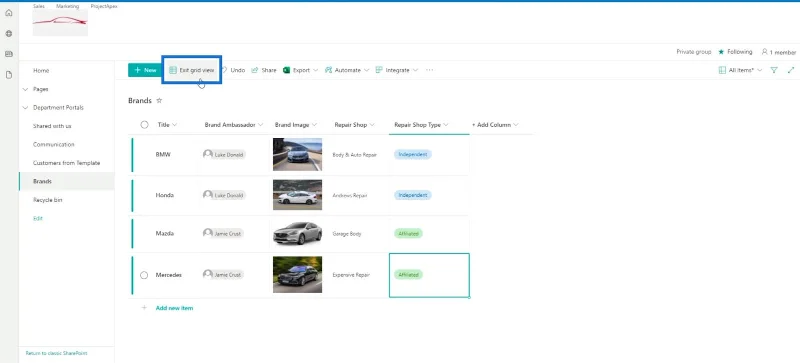Expand the Export dropdown
This screenshot has height=363, width=800.
[x=316, y=70]
